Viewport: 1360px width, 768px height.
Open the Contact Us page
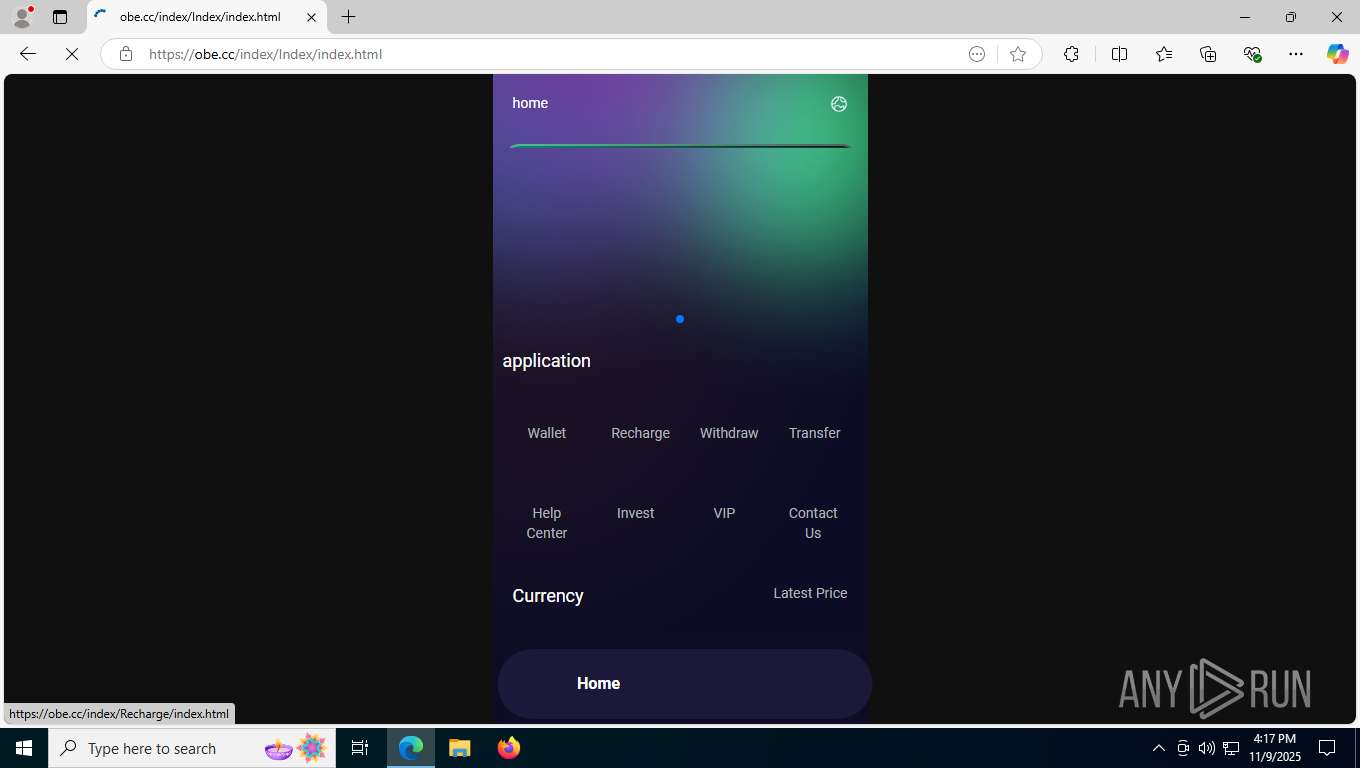pos(813,523)
